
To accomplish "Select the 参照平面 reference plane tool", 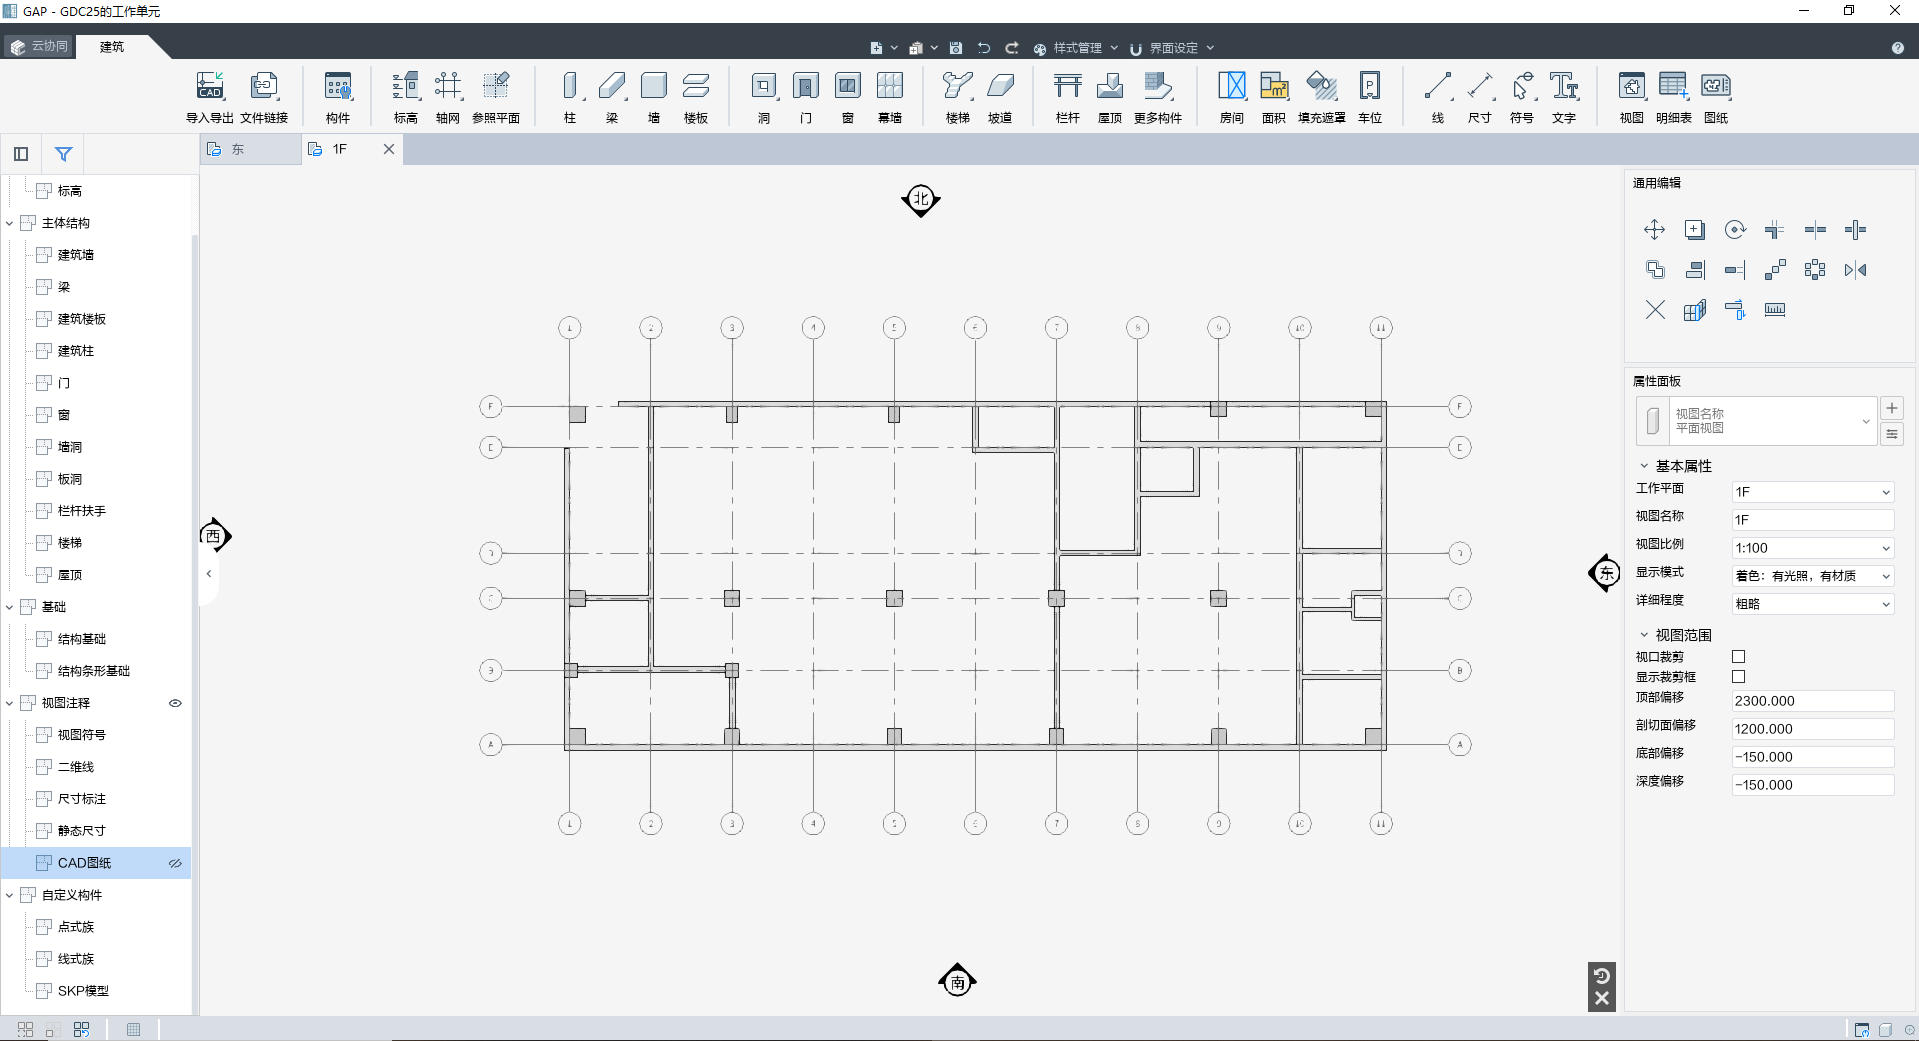I will point(496,97).
